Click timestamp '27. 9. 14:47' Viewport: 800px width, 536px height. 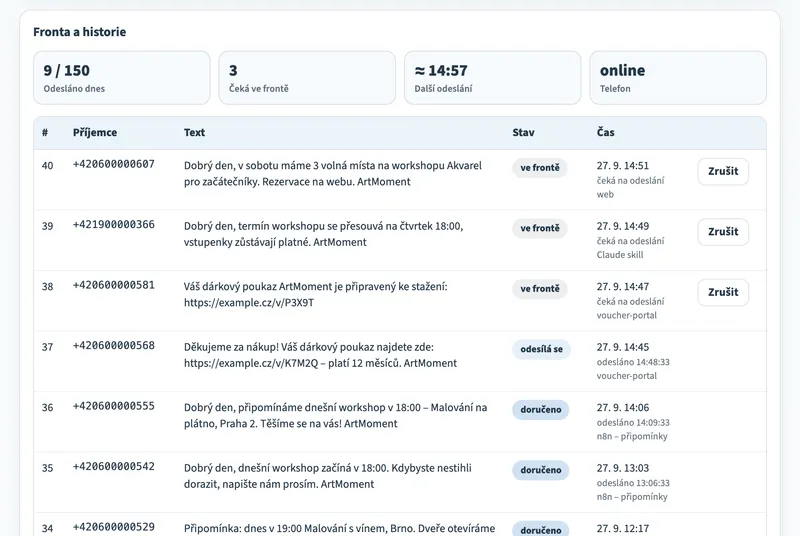[622, 287]
